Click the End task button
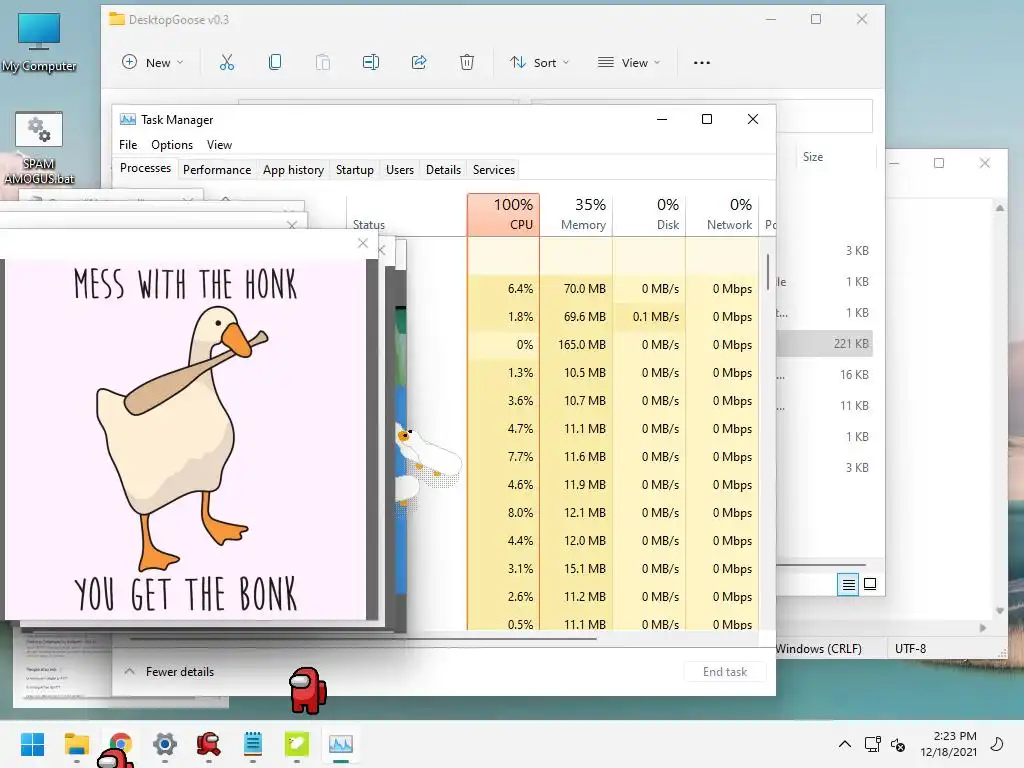 [x=725, y=671]
